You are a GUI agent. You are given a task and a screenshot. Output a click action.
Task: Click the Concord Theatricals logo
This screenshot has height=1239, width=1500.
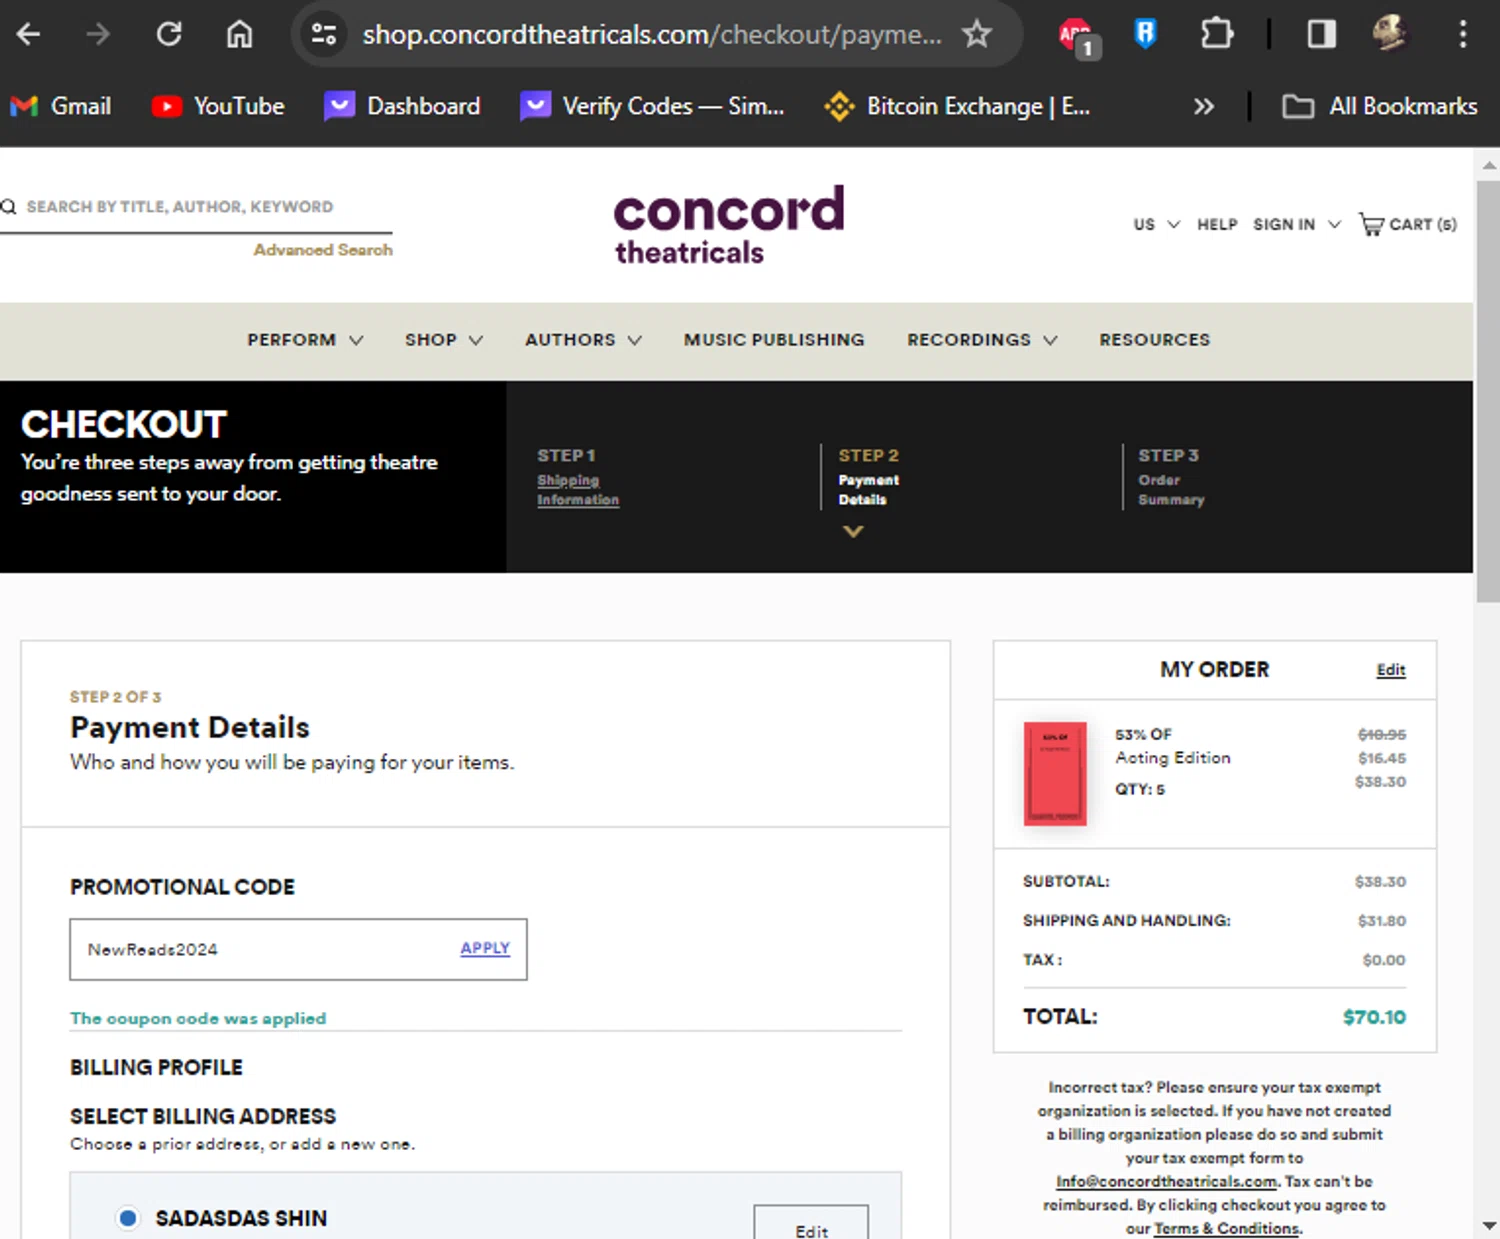pyautogui.click(x=729, y=225)
